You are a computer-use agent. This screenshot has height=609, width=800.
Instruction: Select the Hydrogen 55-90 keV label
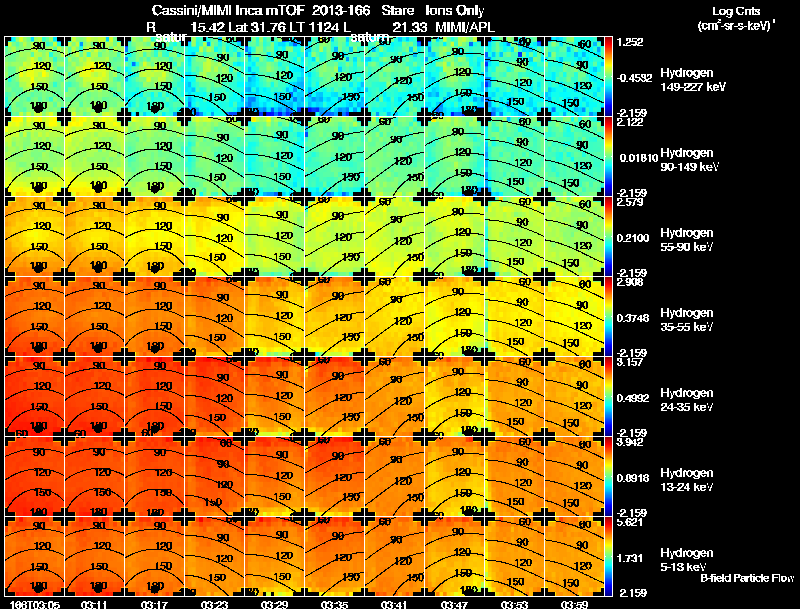click(687, 240)
